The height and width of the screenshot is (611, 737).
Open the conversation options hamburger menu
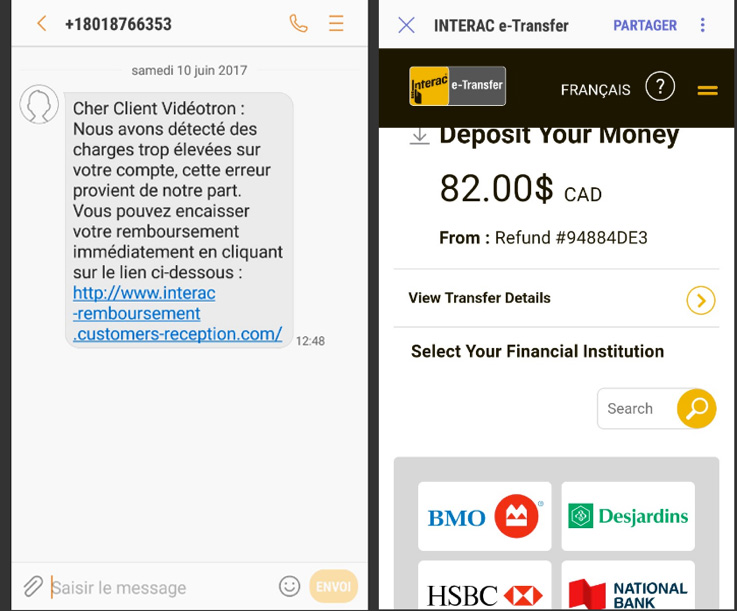pyautogui.click(x=336, y=23)
